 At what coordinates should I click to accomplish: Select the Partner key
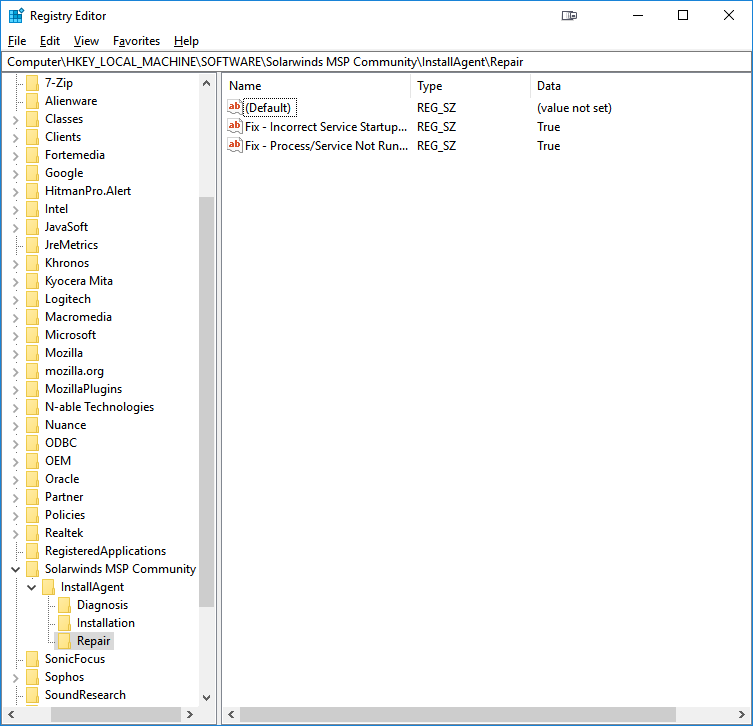[x=64, y=497]
